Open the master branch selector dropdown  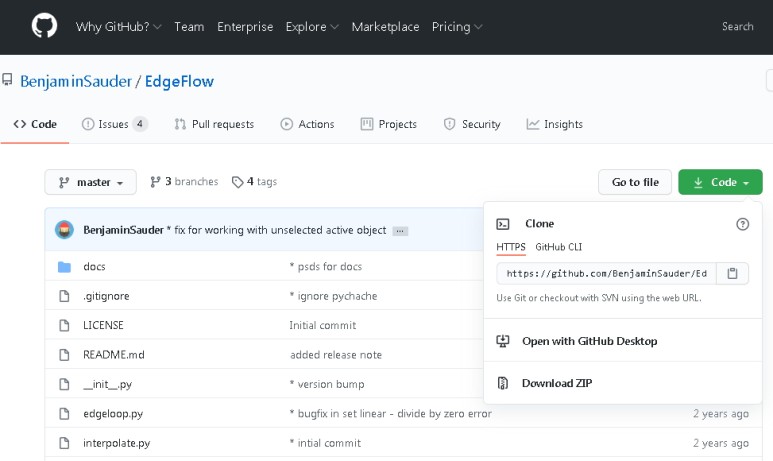coord(91,182)
